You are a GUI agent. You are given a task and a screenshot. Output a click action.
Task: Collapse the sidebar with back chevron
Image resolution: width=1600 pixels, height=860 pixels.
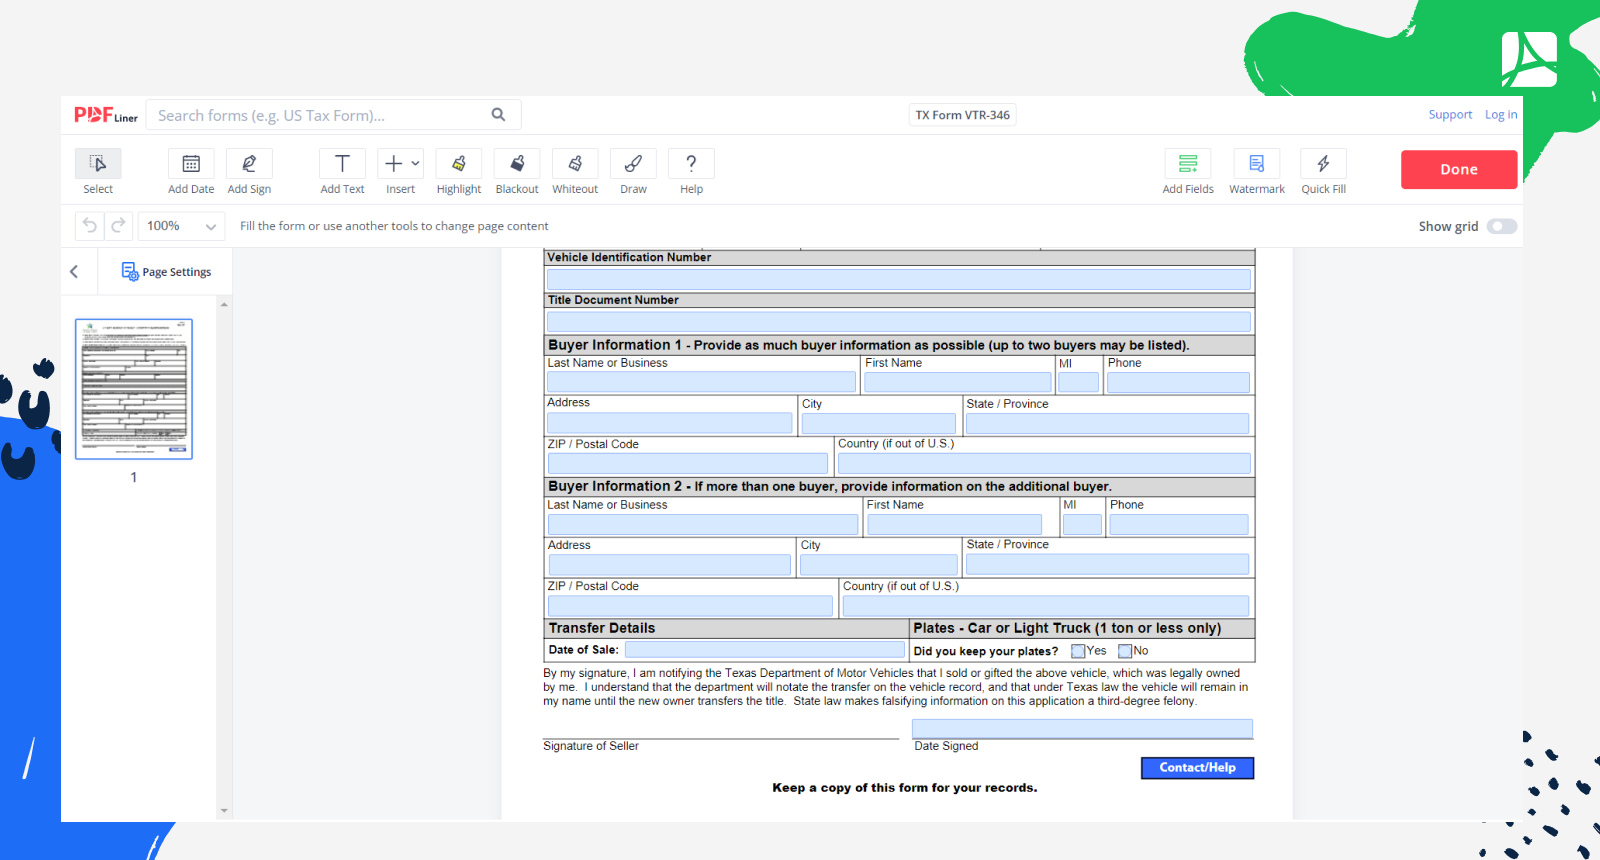74,272
